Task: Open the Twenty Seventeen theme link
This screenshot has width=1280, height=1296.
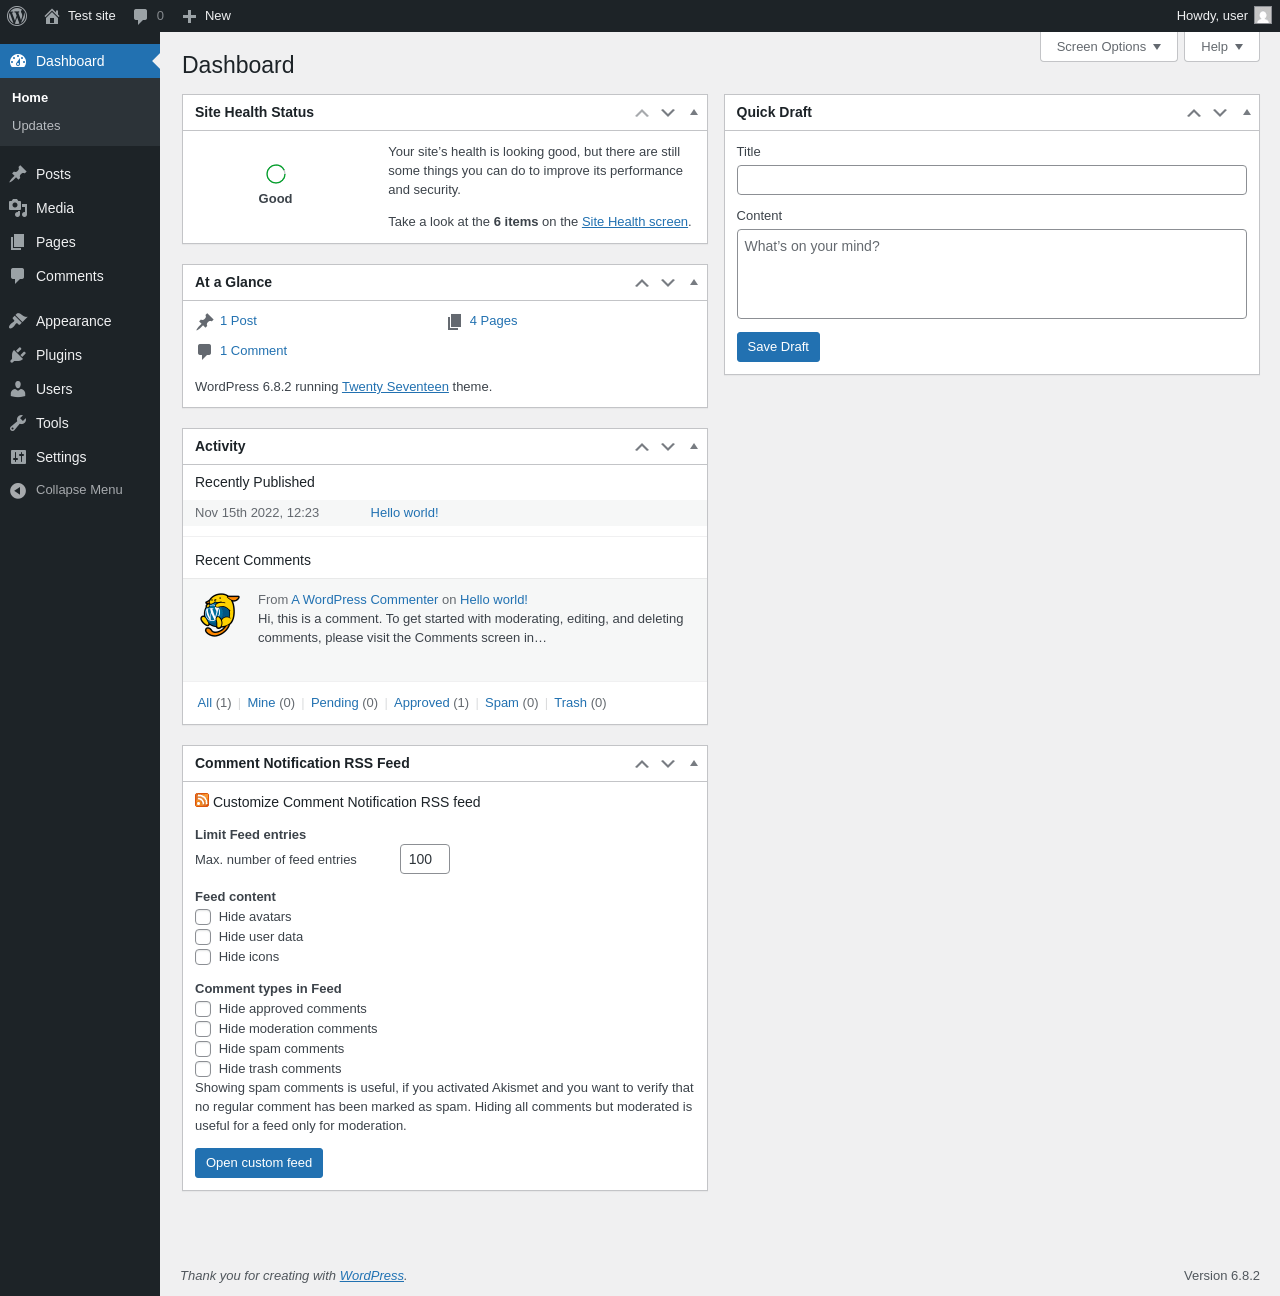Action: tap(395, 387)
